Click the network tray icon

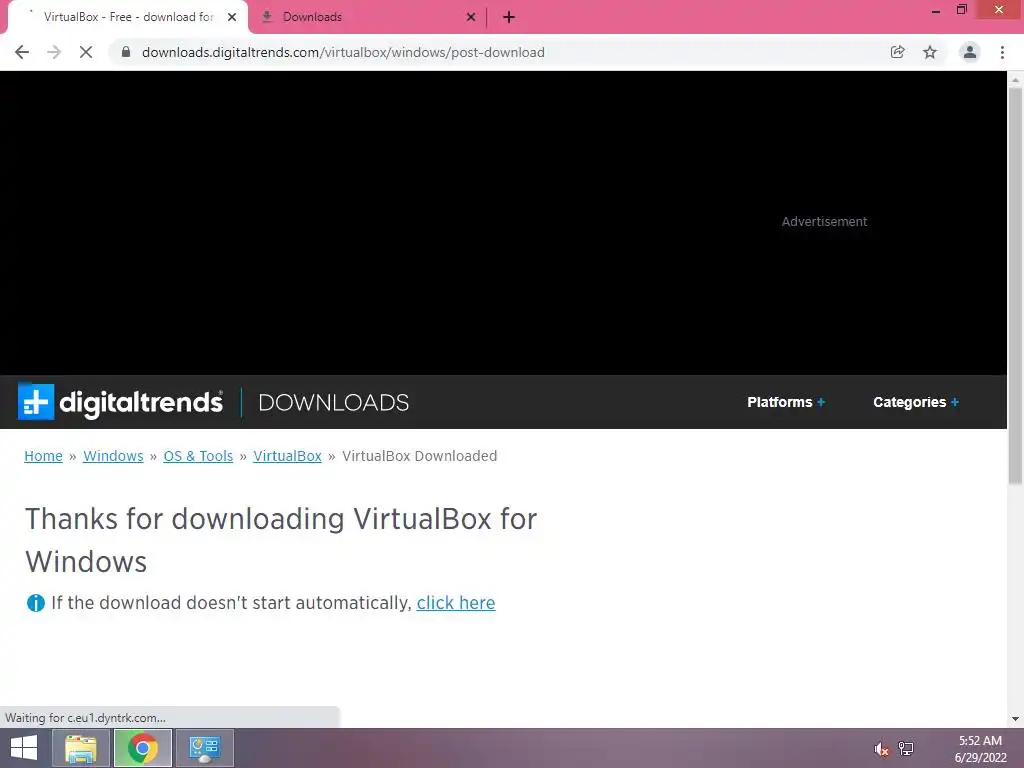pos(906,749)
